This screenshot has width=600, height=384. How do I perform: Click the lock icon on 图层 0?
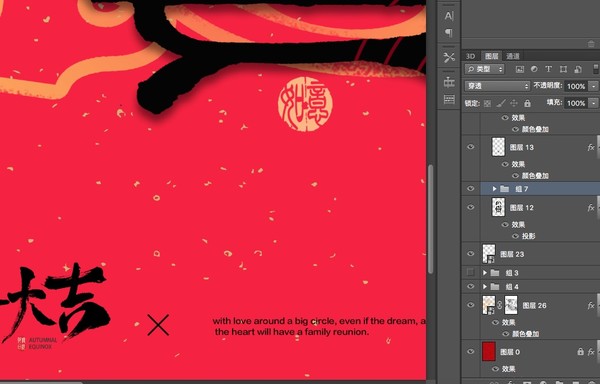[x=580, y=351]
